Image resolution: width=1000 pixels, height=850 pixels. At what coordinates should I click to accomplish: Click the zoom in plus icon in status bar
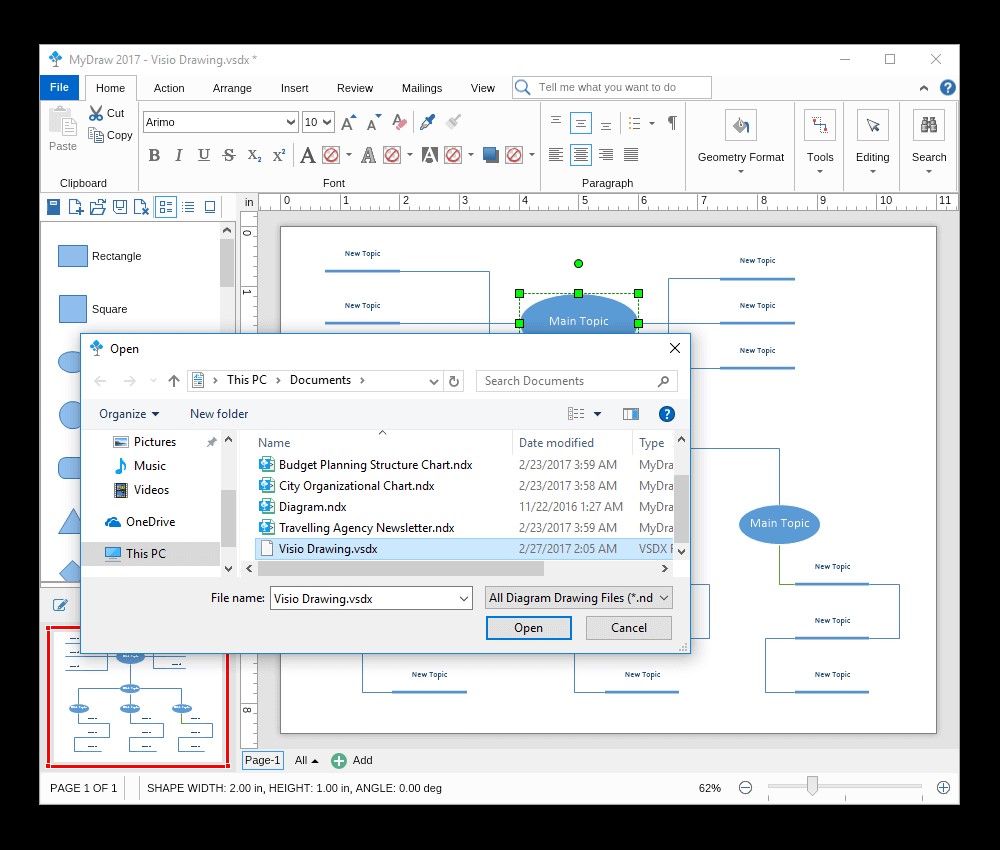coord(943,788)
